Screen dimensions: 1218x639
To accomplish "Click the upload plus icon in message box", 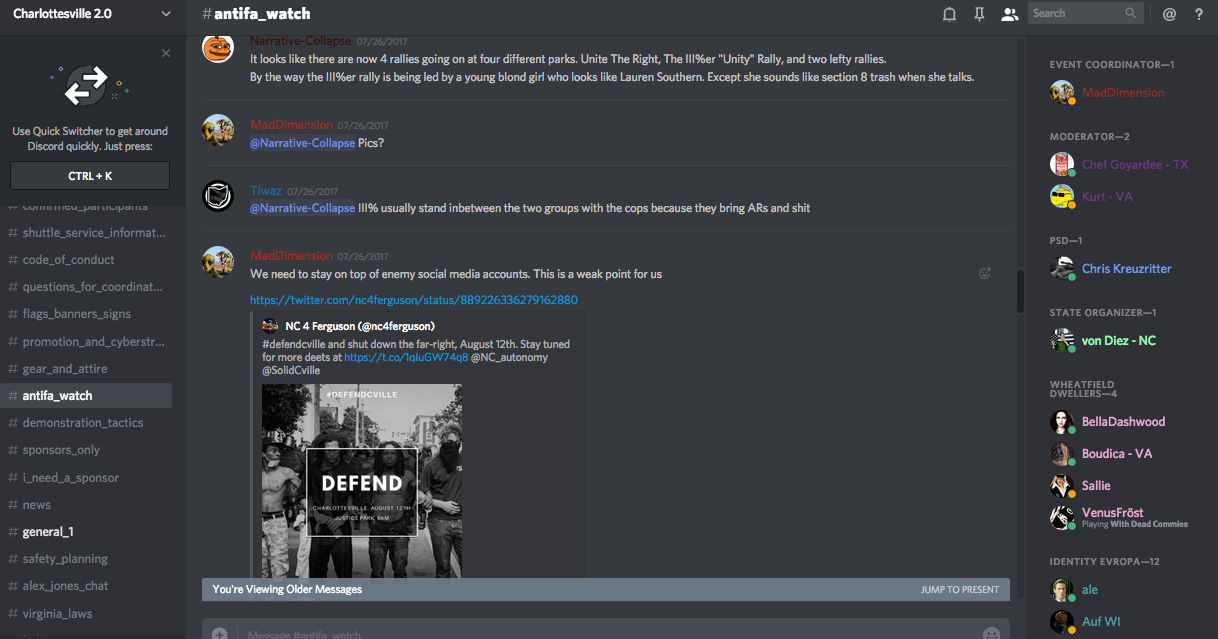I will coord(219,633).
